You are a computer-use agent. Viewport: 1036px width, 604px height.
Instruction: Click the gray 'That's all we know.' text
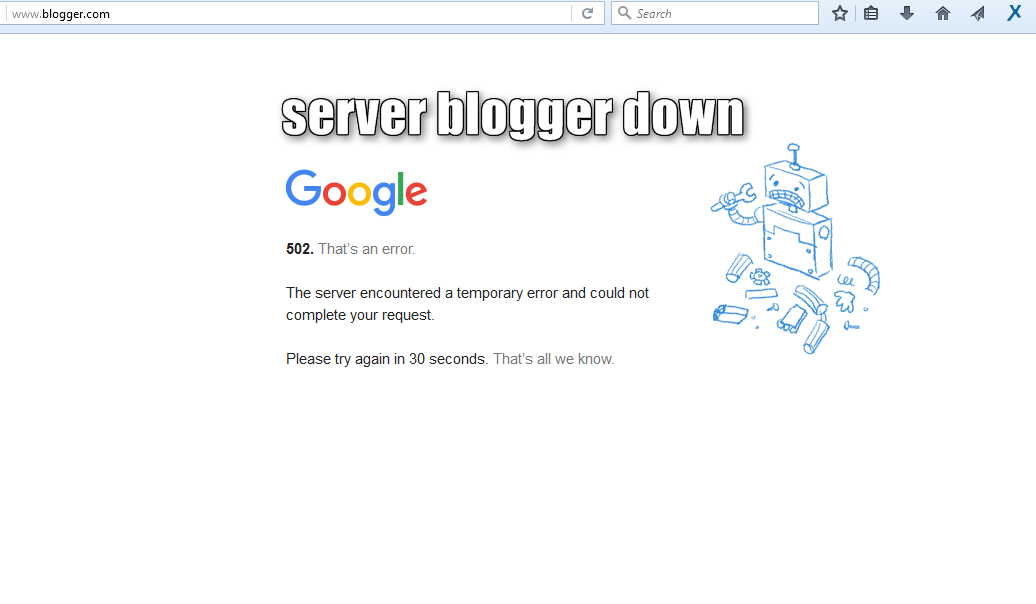[x=554, y=359]
